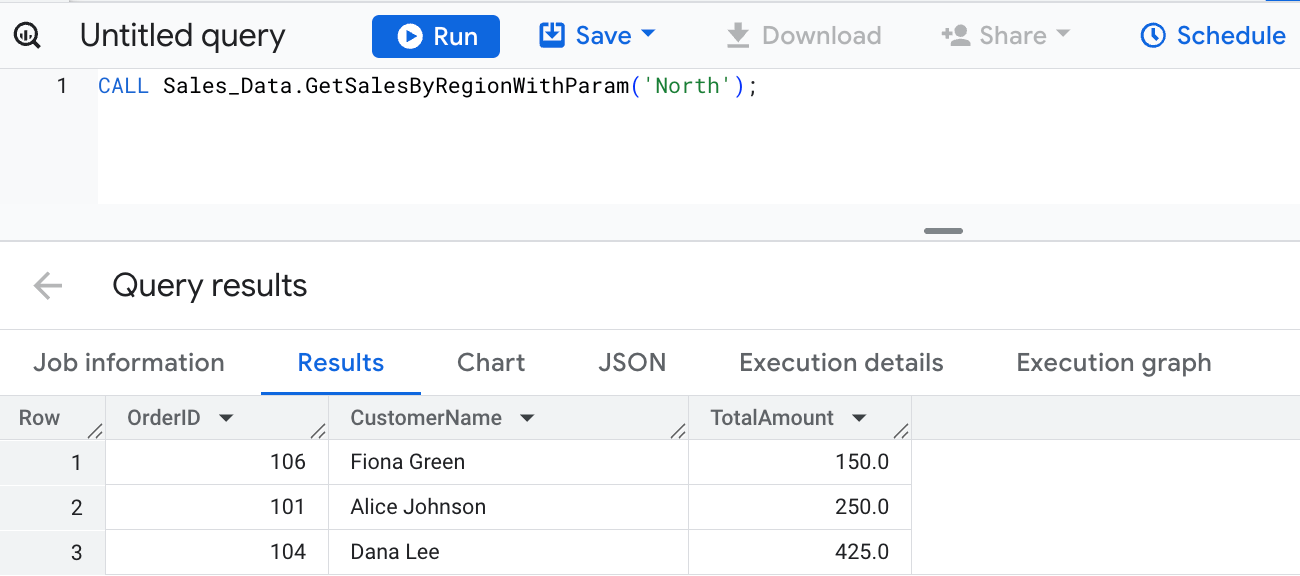The width and height of the screenshot is (1300, 576).
Task: Click the clock icon on Schedule
Action: coord(1153,36)
